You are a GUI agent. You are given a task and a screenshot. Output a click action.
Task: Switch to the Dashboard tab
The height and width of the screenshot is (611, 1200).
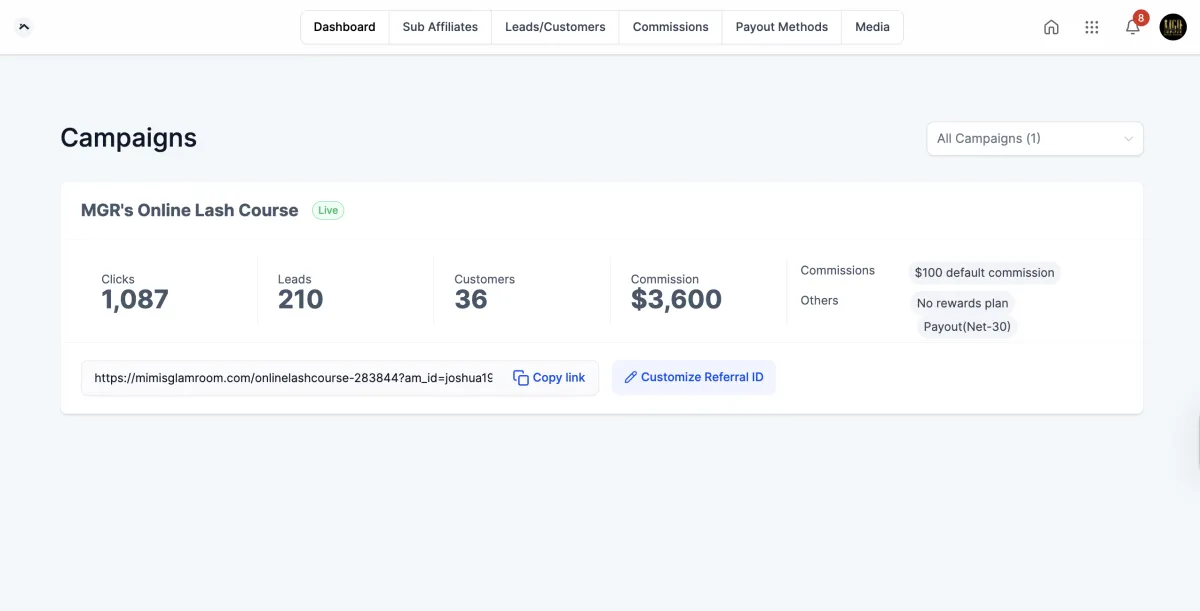[x=344, y=27]
